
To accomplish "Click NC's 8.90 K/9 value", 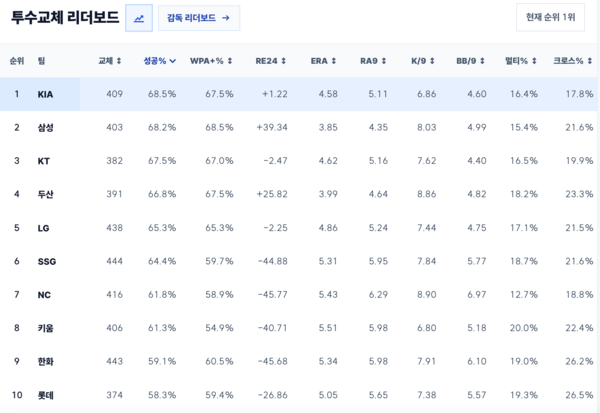I will [426, 295].
